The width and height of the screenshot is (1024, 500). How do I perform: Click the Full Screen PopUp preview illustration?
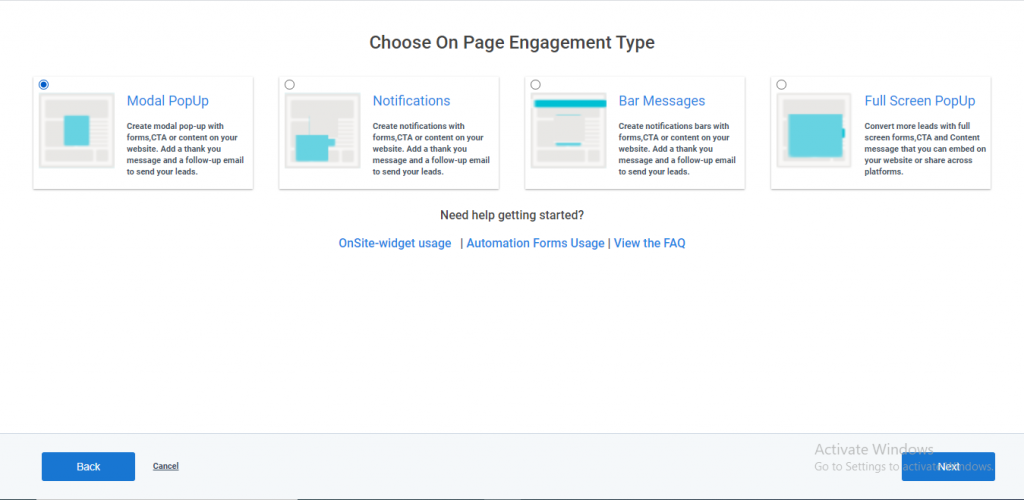814,131
